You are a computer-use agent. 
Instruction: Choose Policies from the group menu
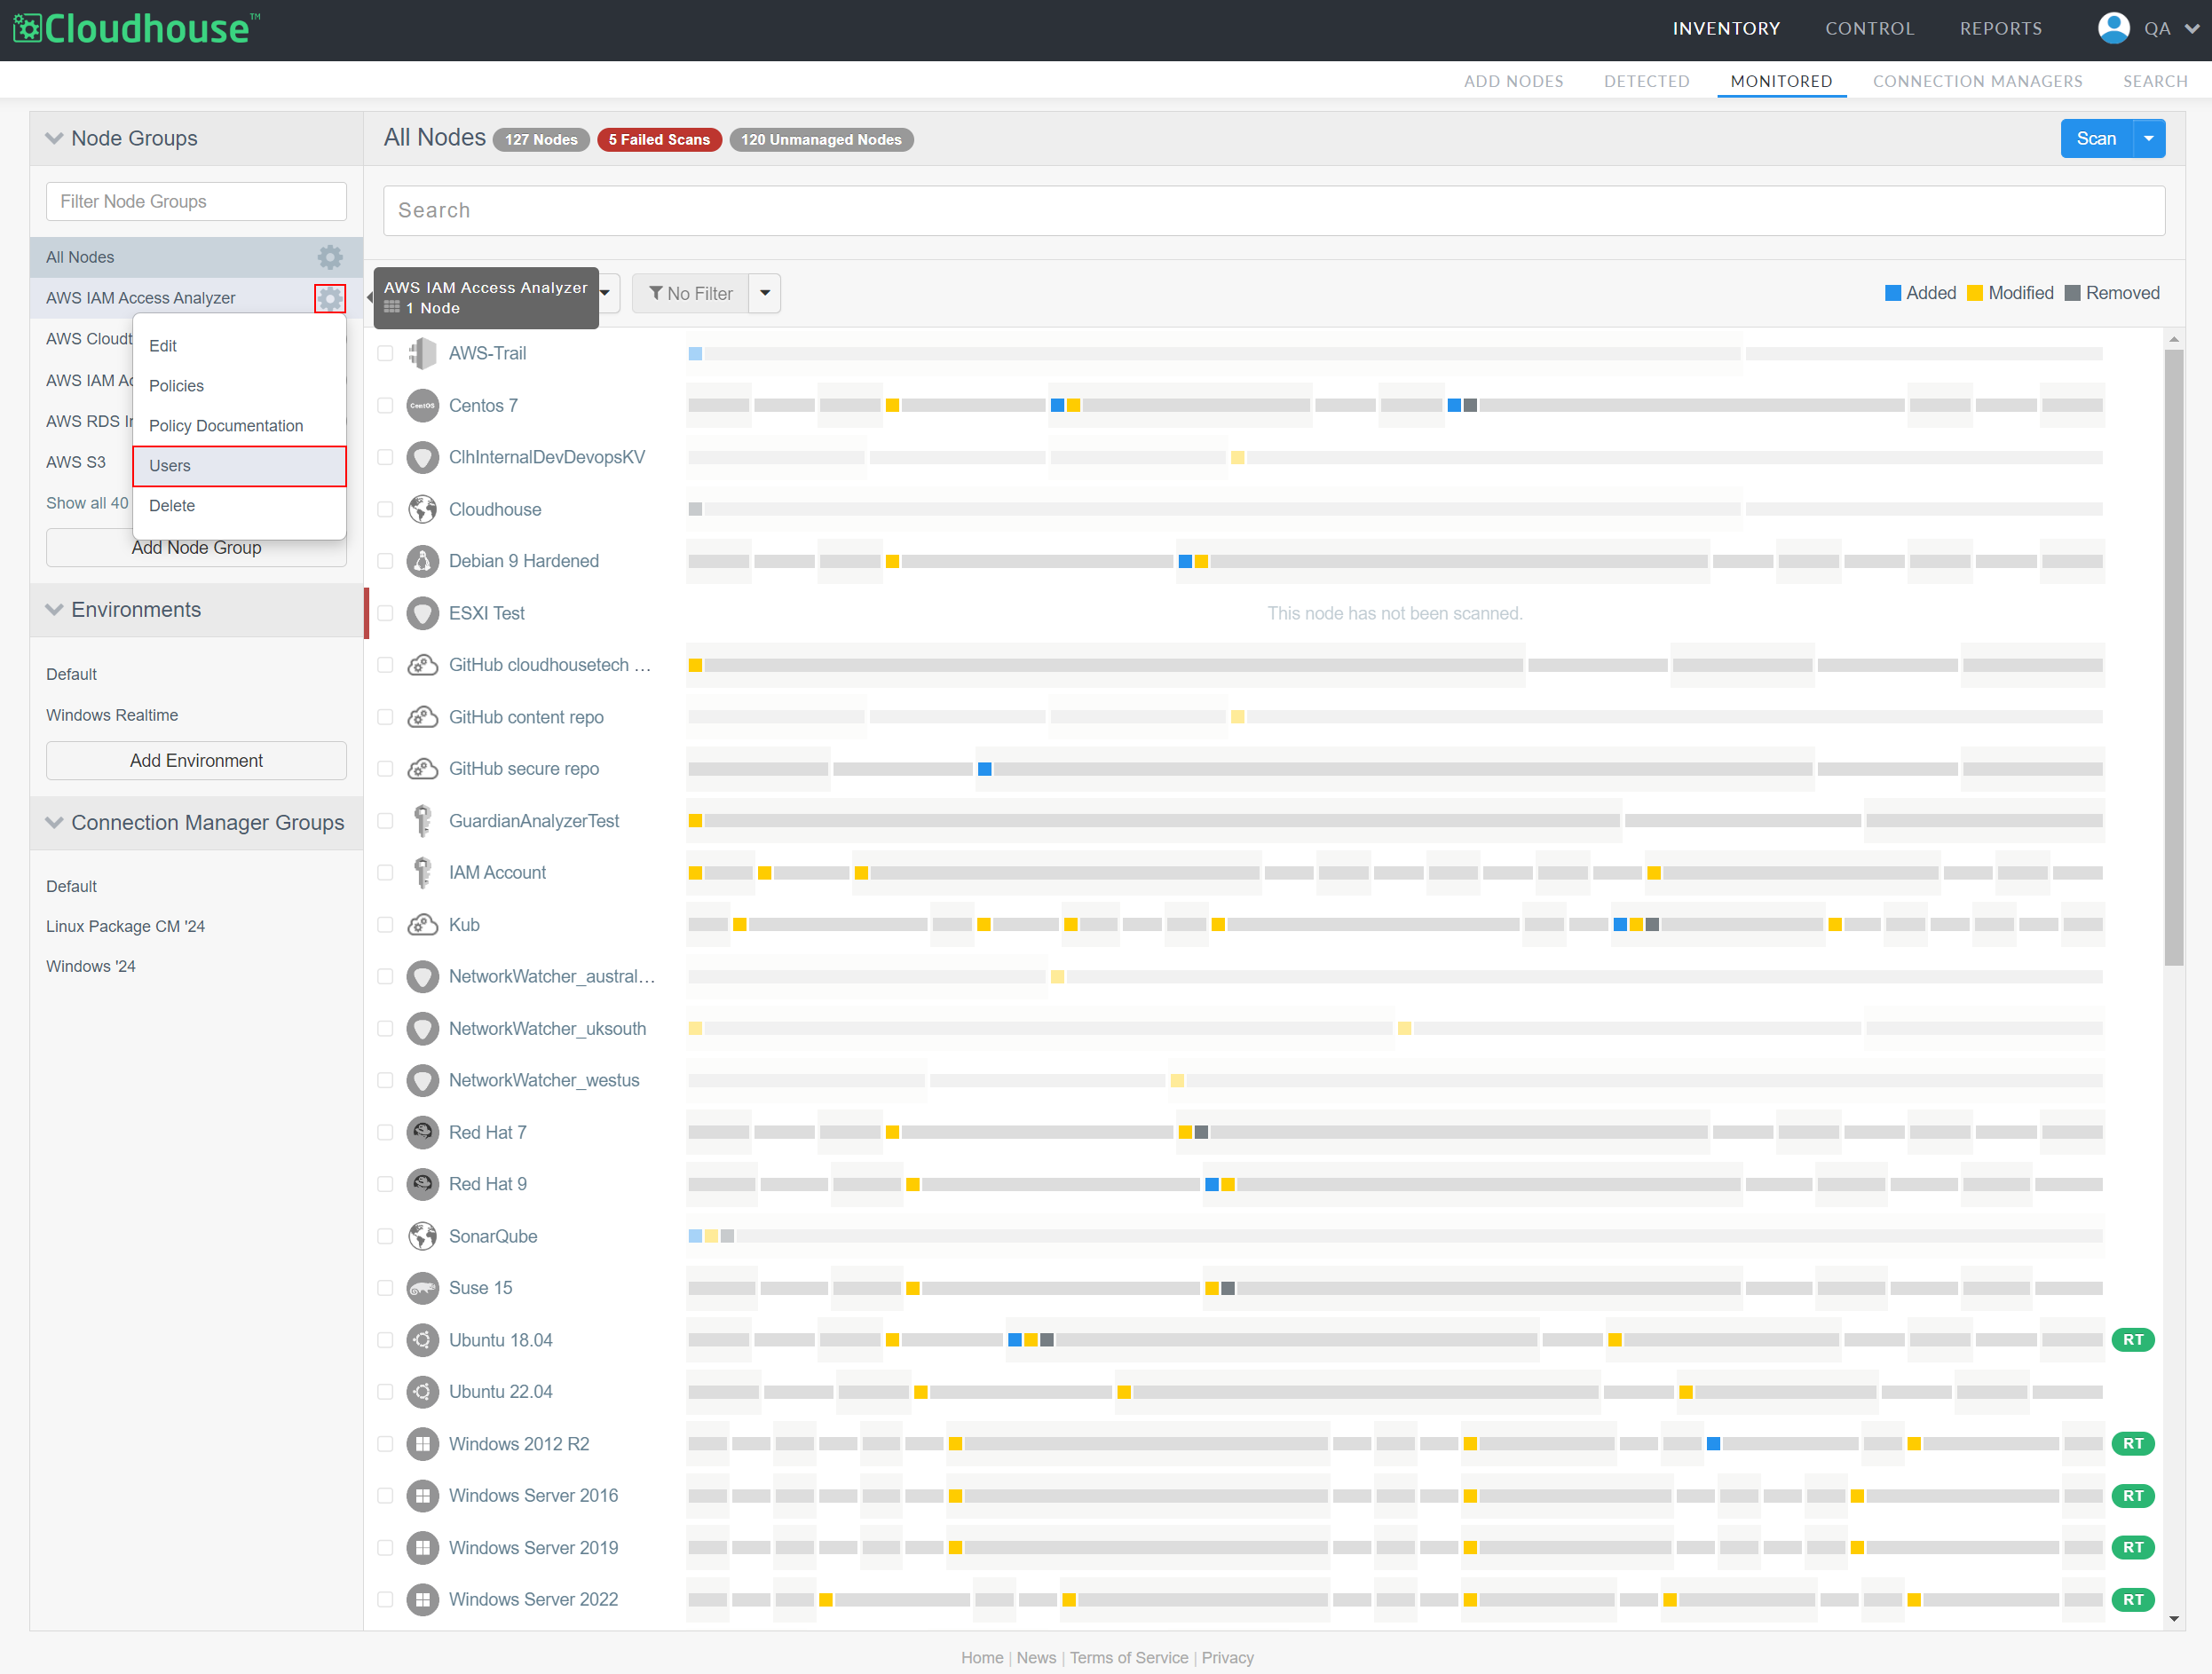(239, 386)
